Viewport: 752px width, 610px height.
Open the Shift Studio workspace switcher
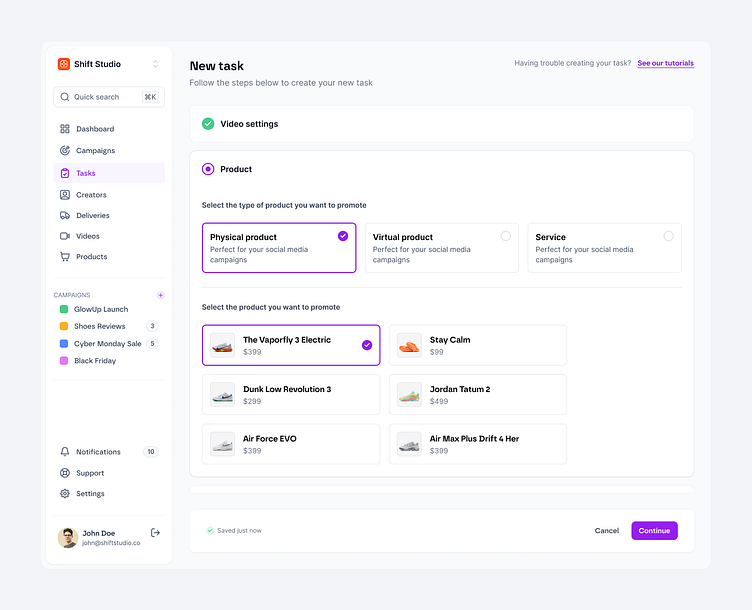pyautogui.click(x=155, y=64)
